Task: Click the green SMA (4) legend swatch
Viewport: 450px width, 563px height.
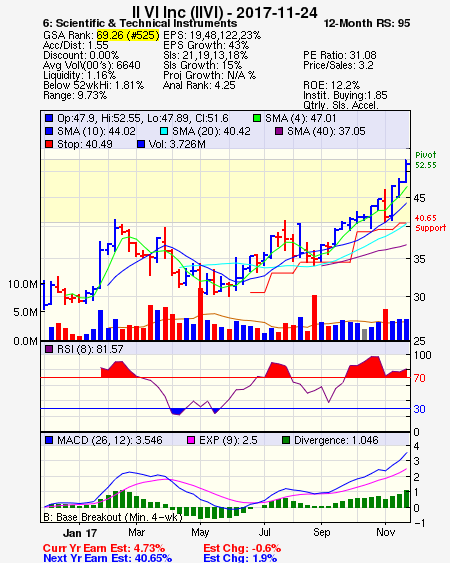Action: (257, 118)
